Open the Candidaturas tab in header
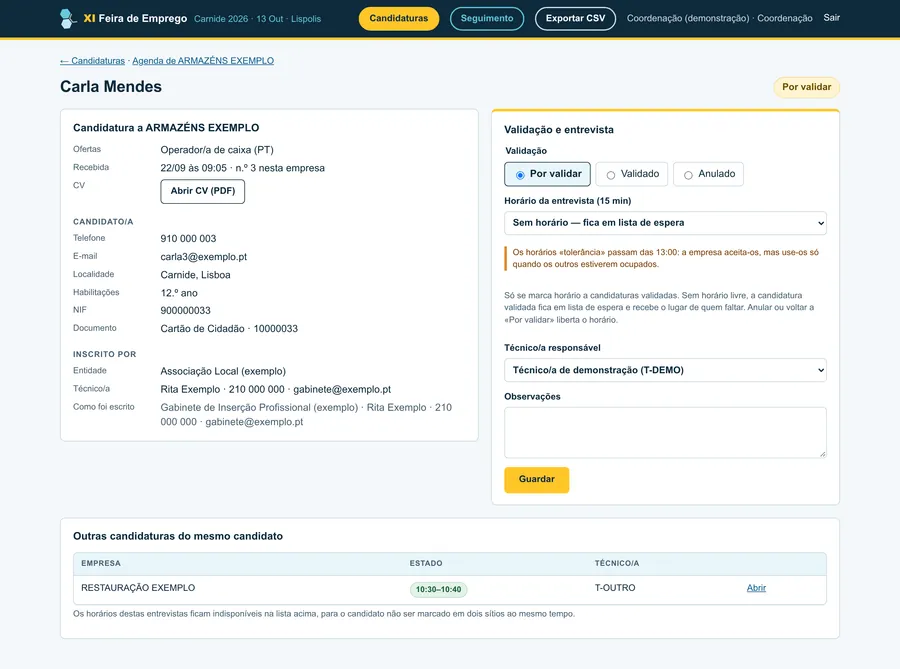This screenshot has width=900, height=669. pyautogui.click(x=398, y=18)
